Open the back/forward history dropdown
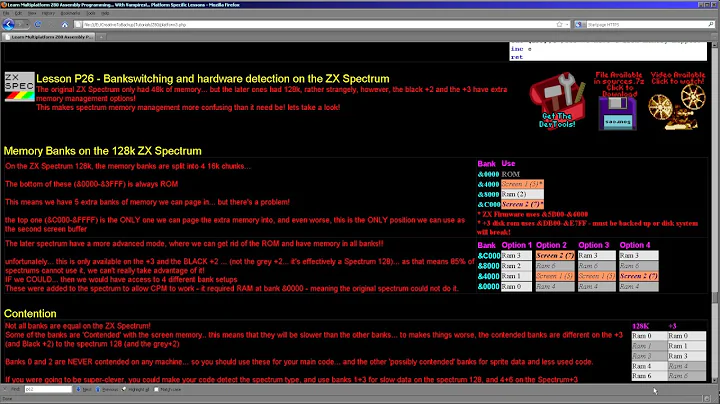 [x=27, y=24]
